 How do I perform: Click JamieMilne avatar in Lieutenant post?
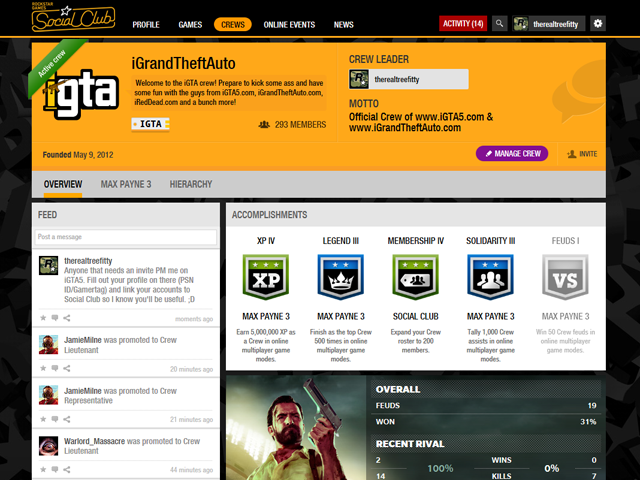pyautogui.click(x=48, y=344)
